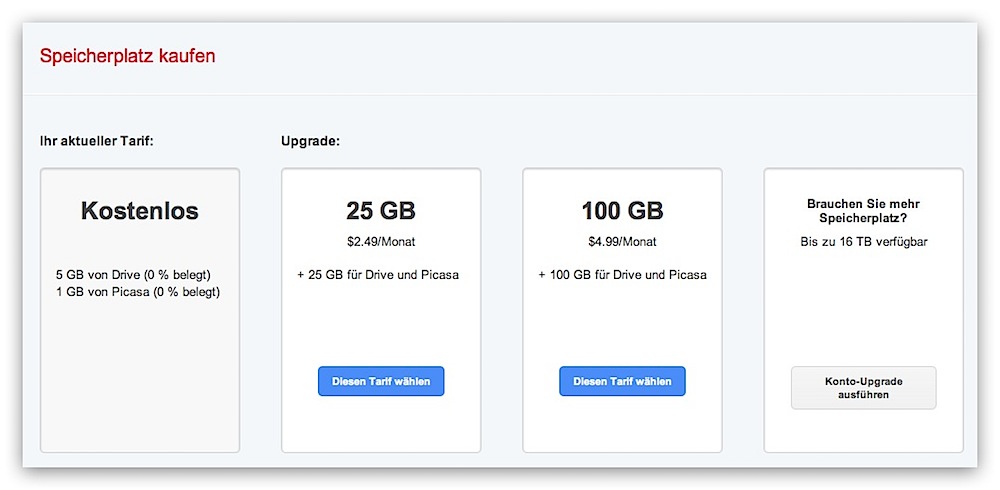This screenshot has width=1000, height=490.
Task: Click the Ihr aktueller Tarif label
Action: click(x=96, y=140)
